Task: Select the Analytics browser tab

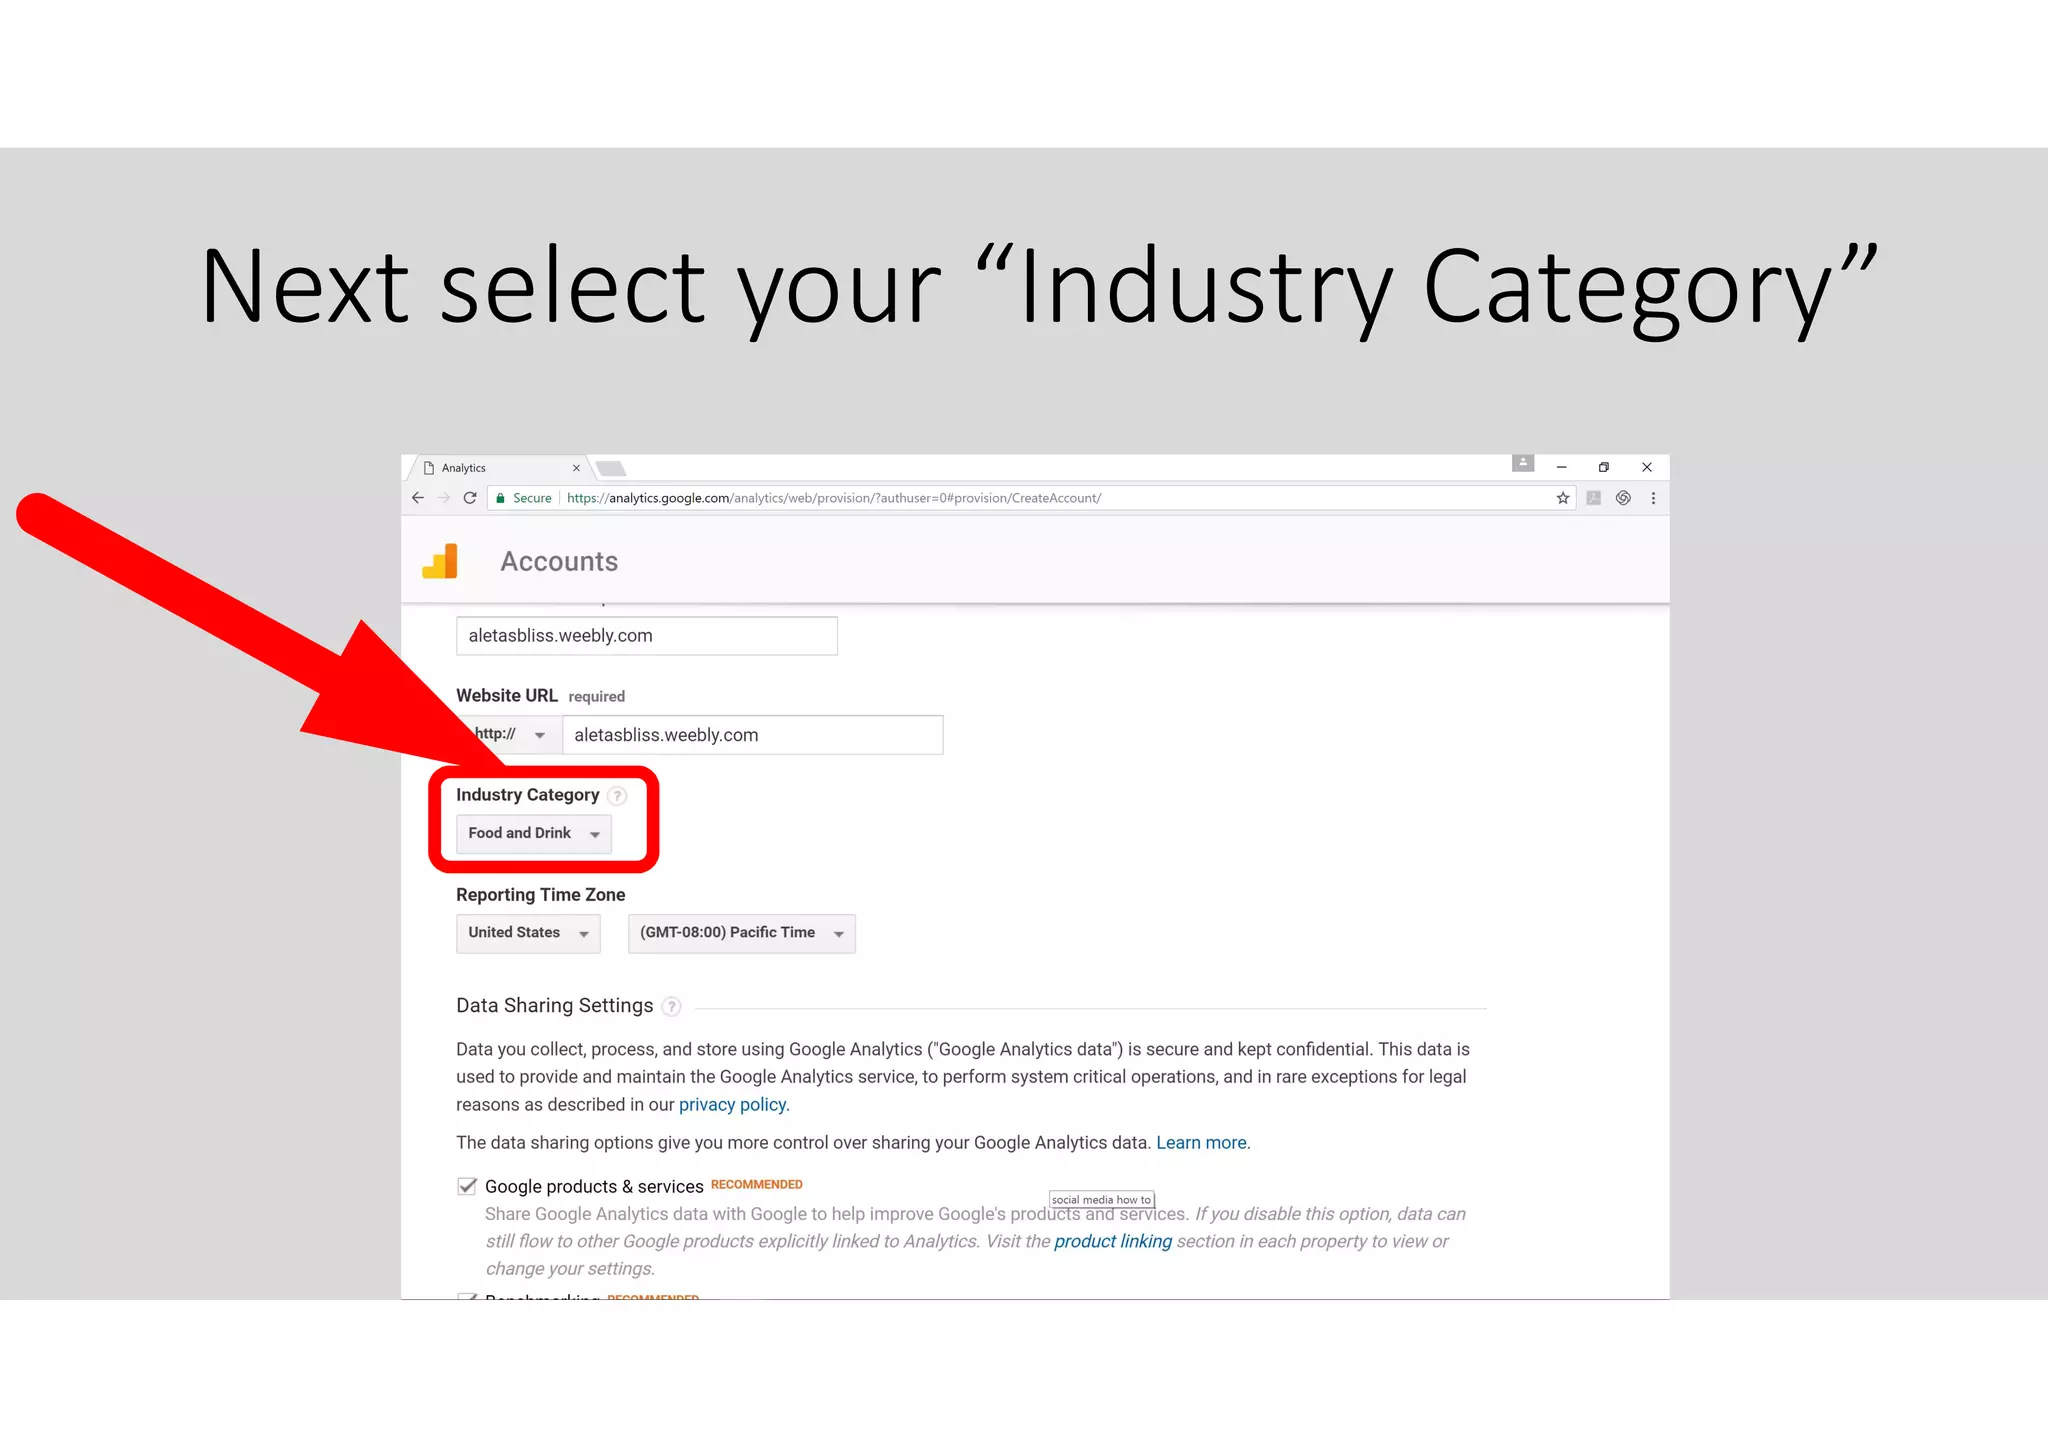Action: (x=500, y=468)
